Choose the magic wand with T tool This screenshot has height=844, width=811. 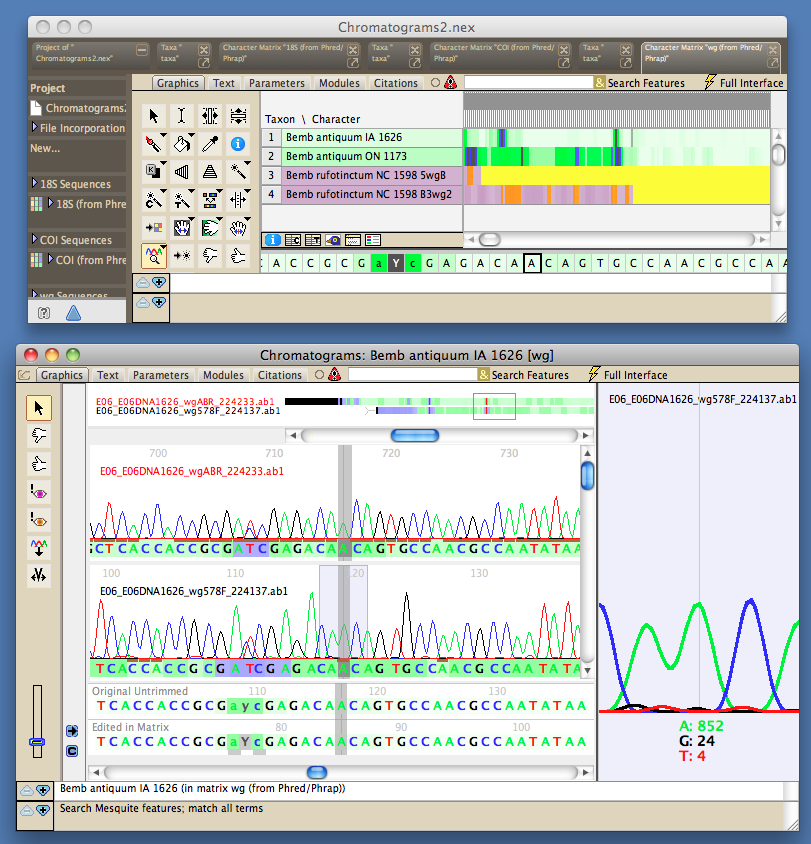click(181, 200)
